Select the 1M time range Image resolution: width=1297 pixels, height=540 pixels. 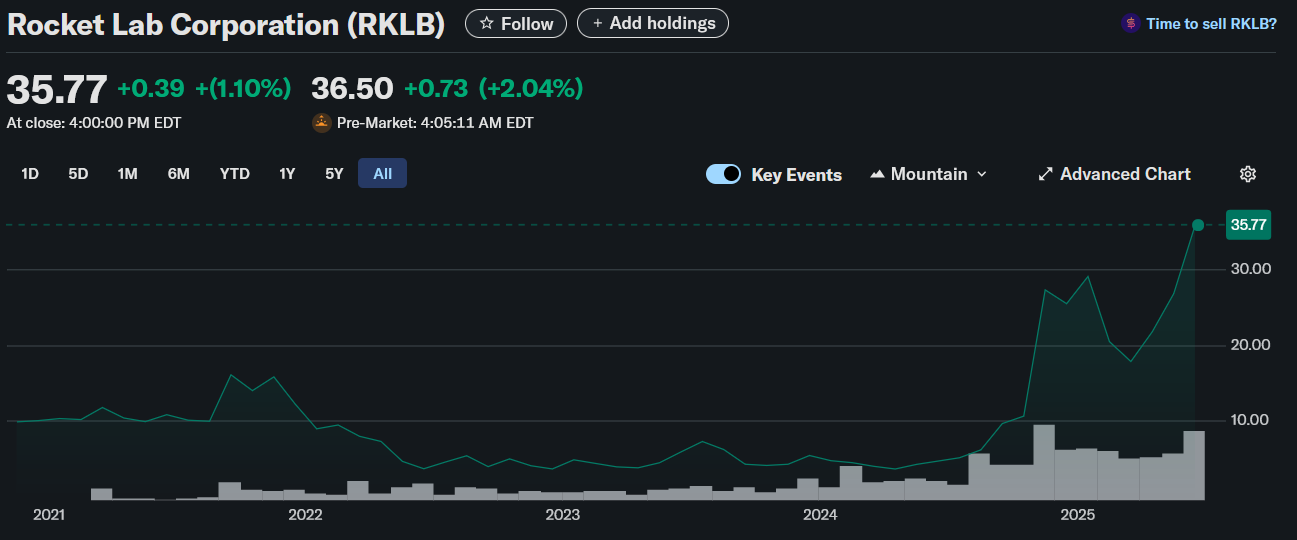click(127, 174)
